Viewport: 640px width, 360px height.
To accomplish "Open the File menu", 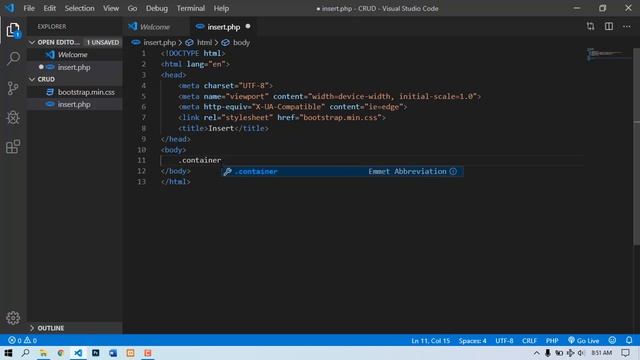I will pos(29,8).
